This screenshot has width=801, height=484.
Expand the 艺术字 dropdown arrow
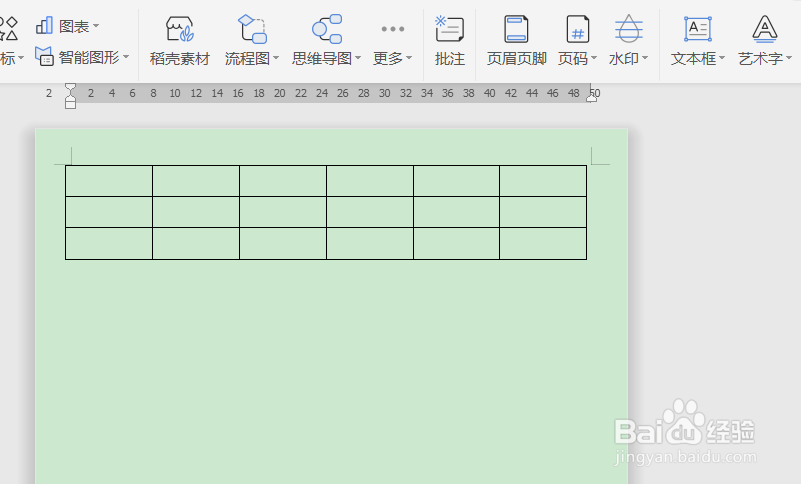[788, 58]
